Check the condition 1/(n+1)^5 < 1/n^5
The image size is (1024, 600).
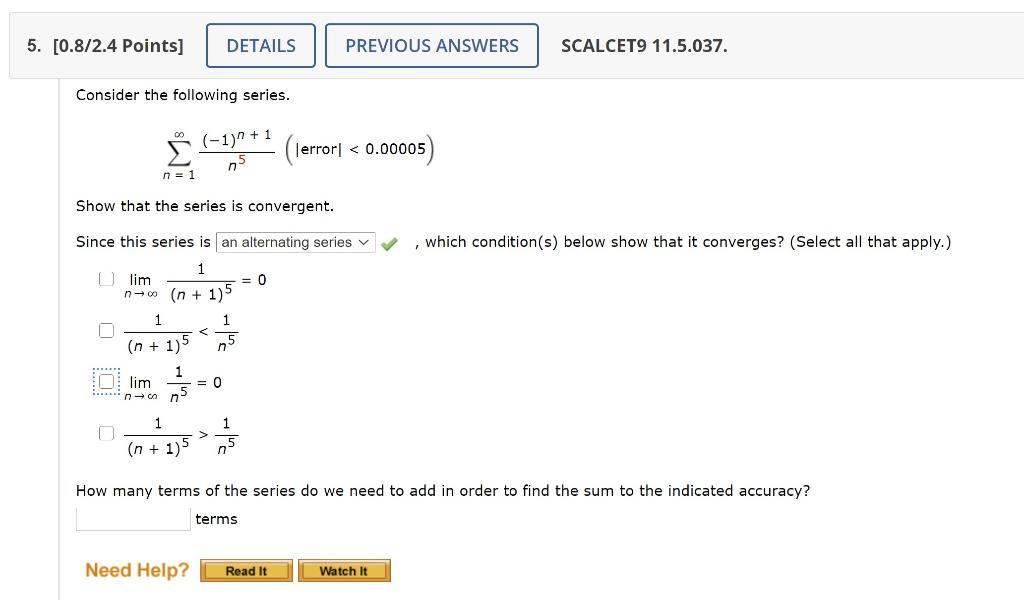(x=106, y=330)
